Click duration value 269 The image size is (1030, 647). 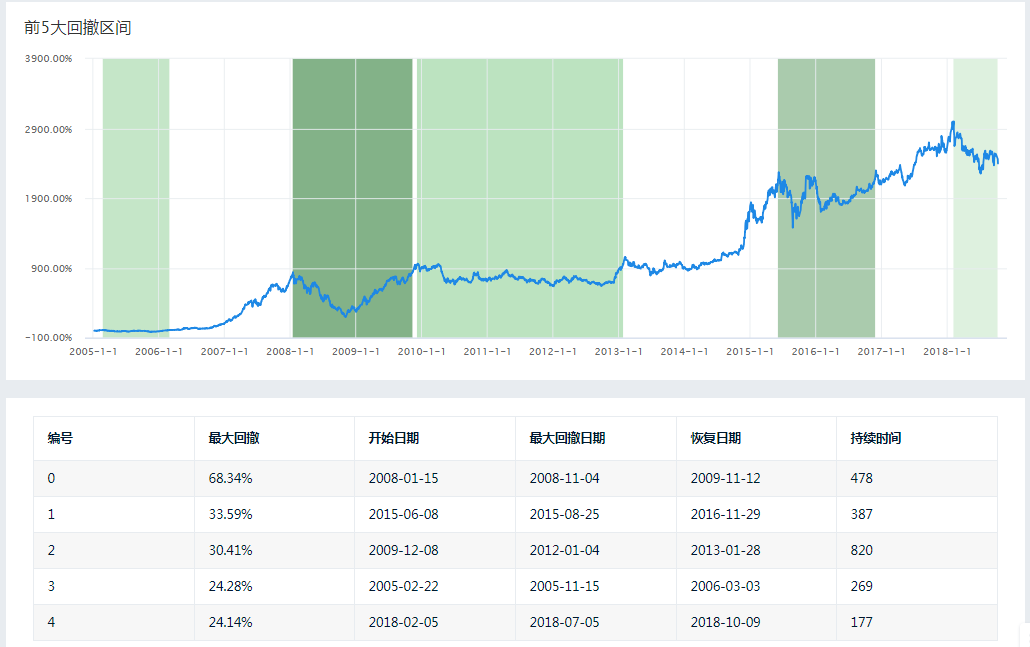tap(861, 586)
